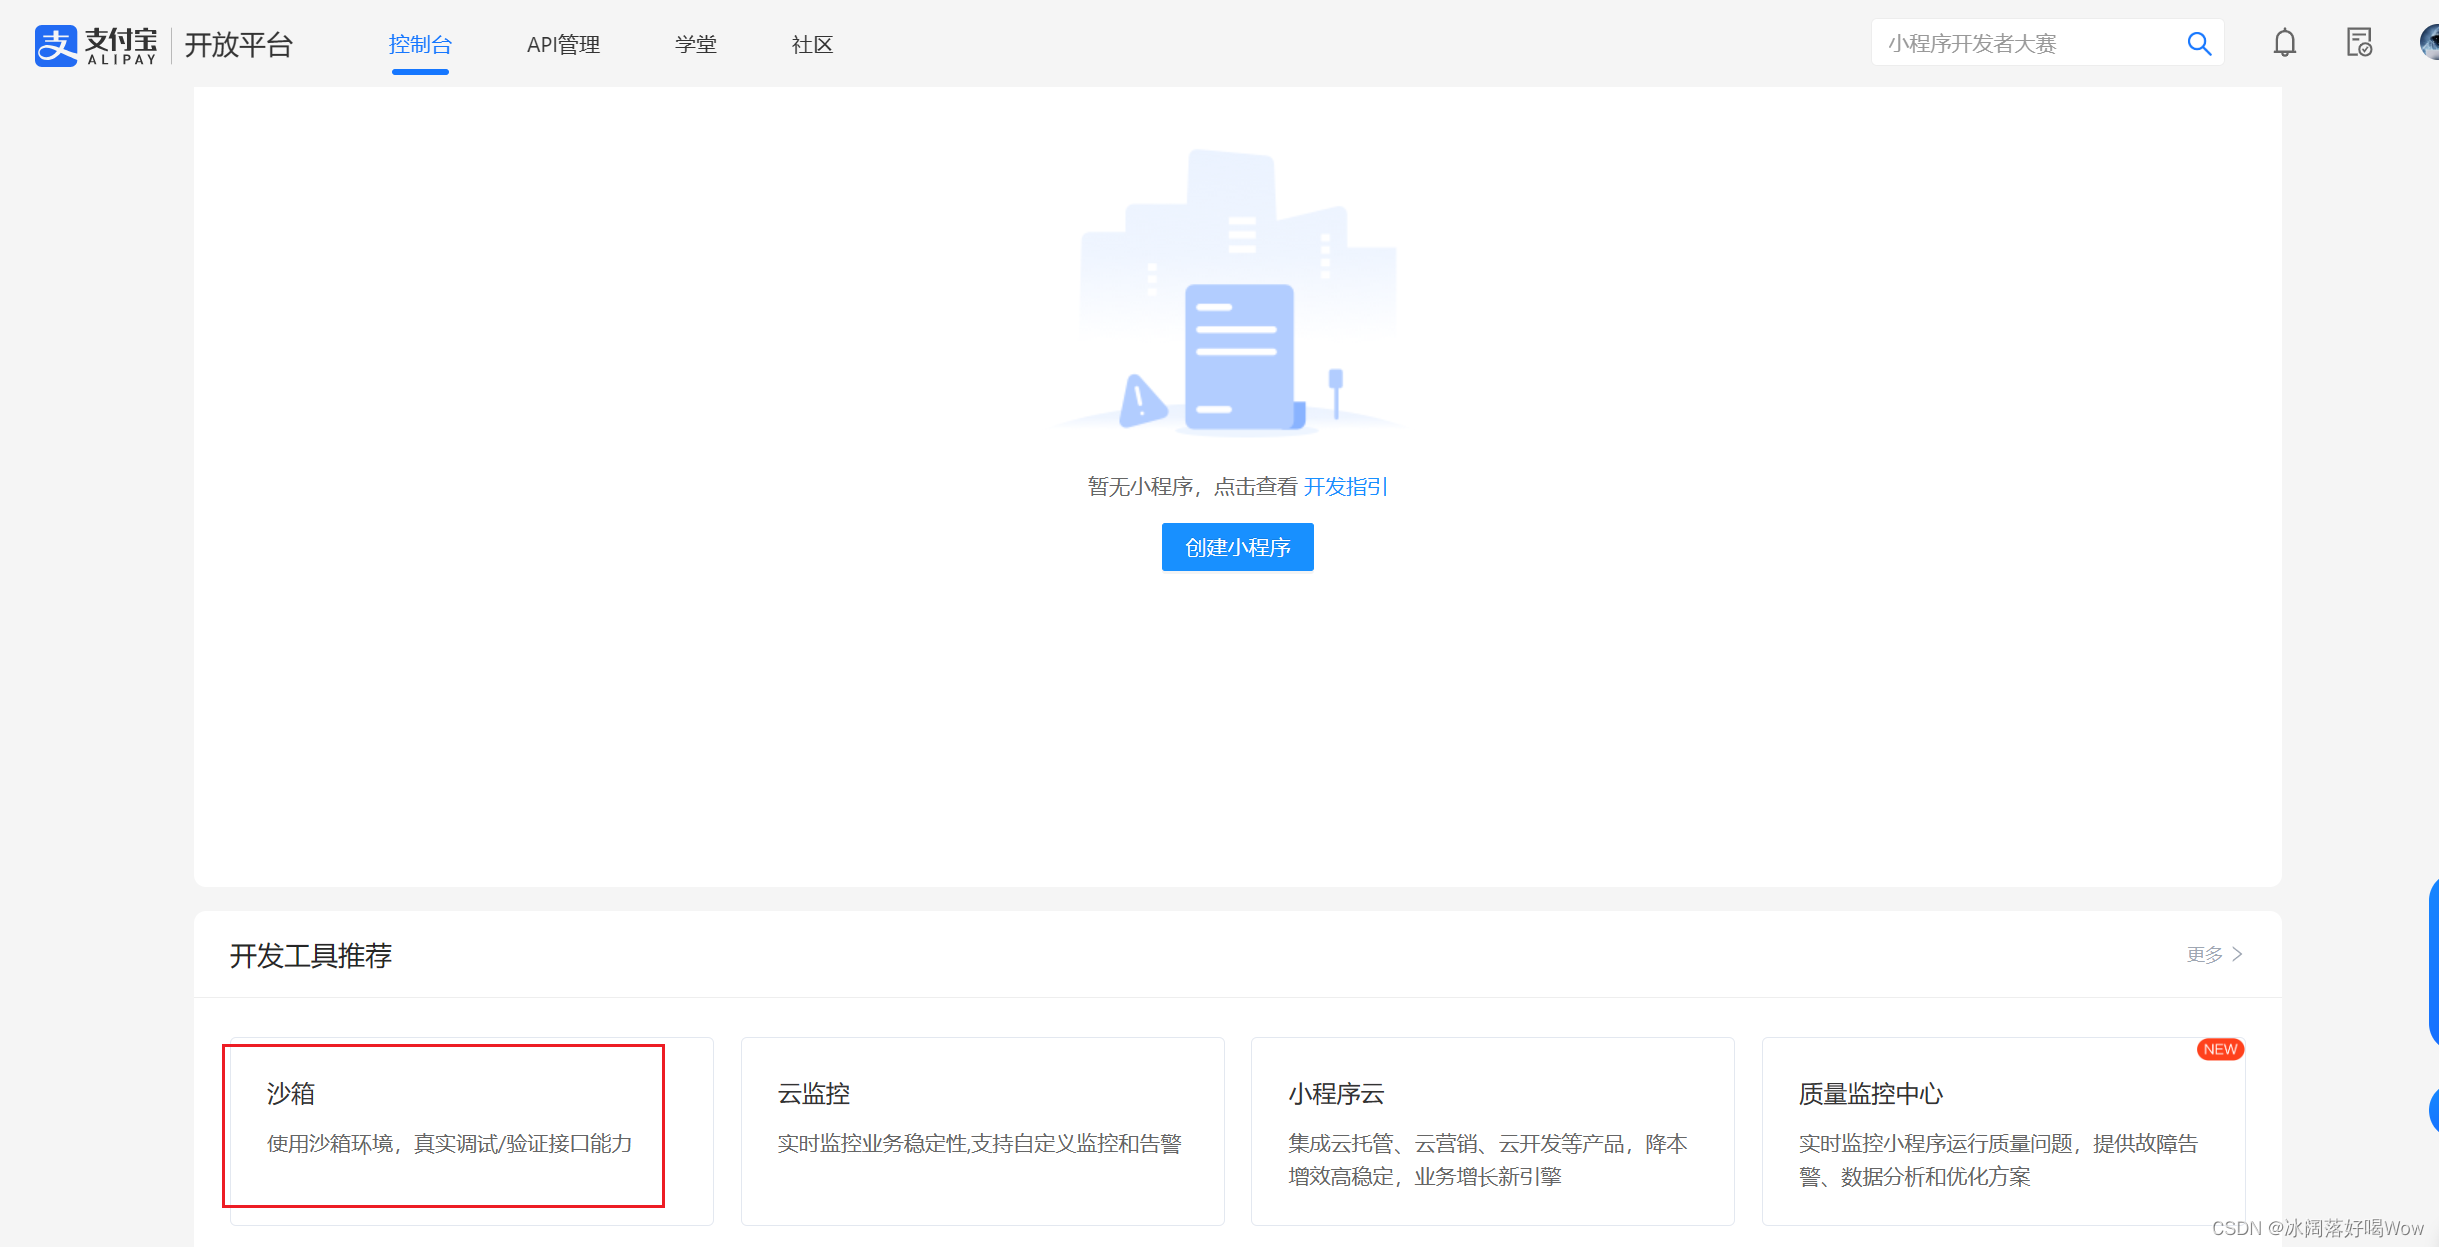This screenshot has width=2439, height=1247.
Task: Click the NEW badge on 质量监控中心
Action: [2219, 1049]
